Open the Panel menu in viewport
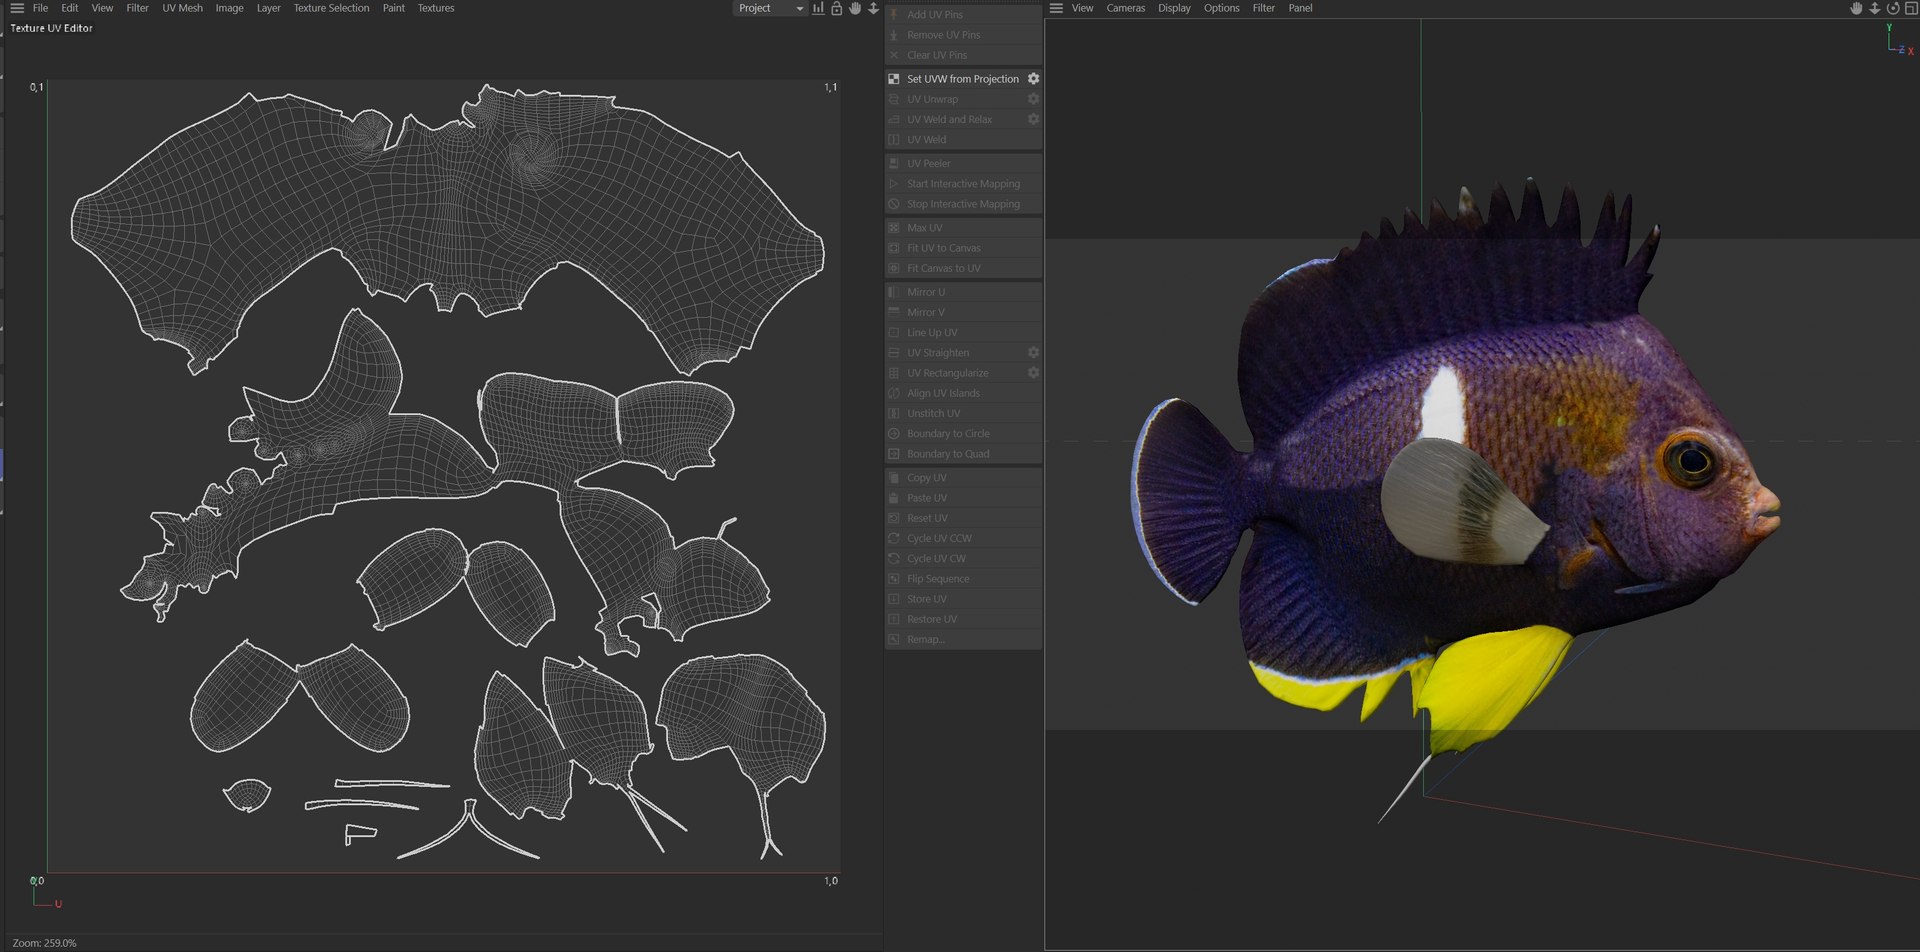The height and width of the screenshot is (952, 1920). 1300,8
